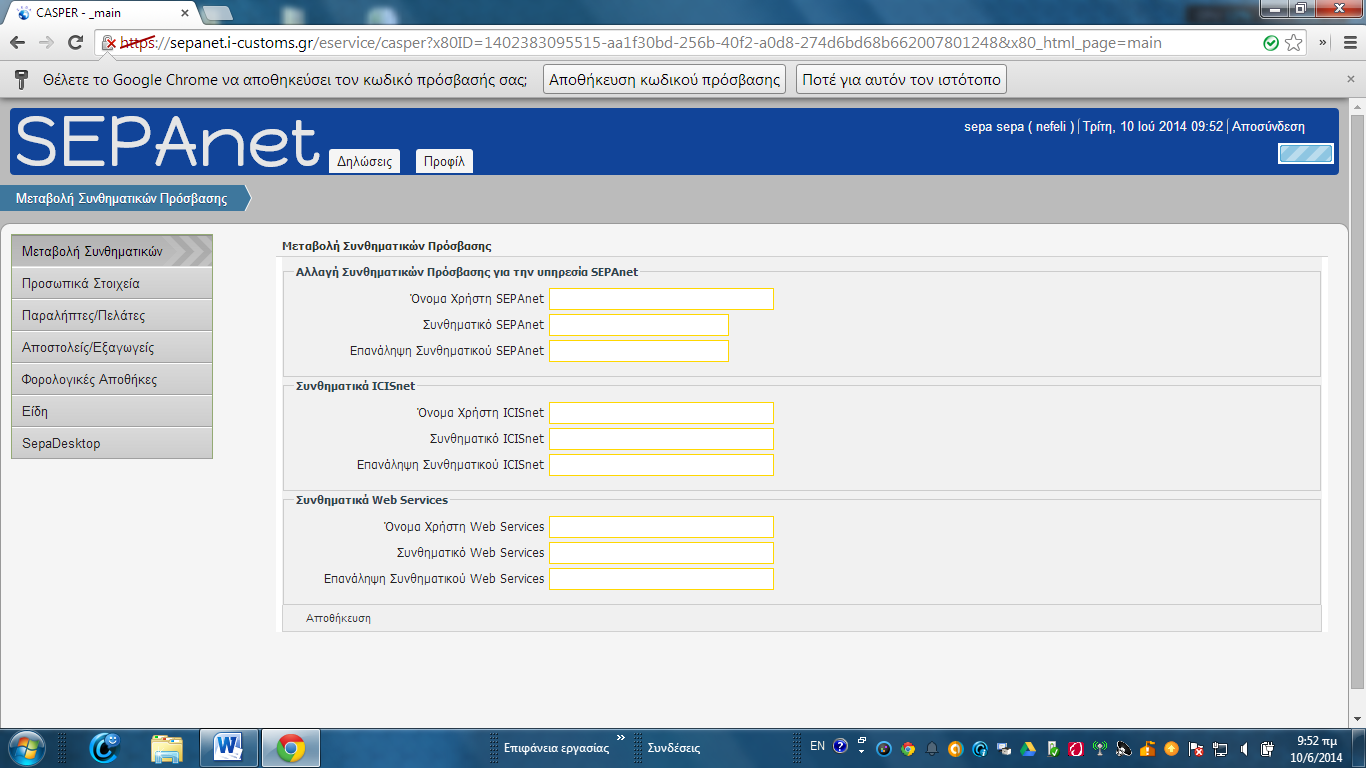Open a new tab with the new-tab button

coord(218,13)
